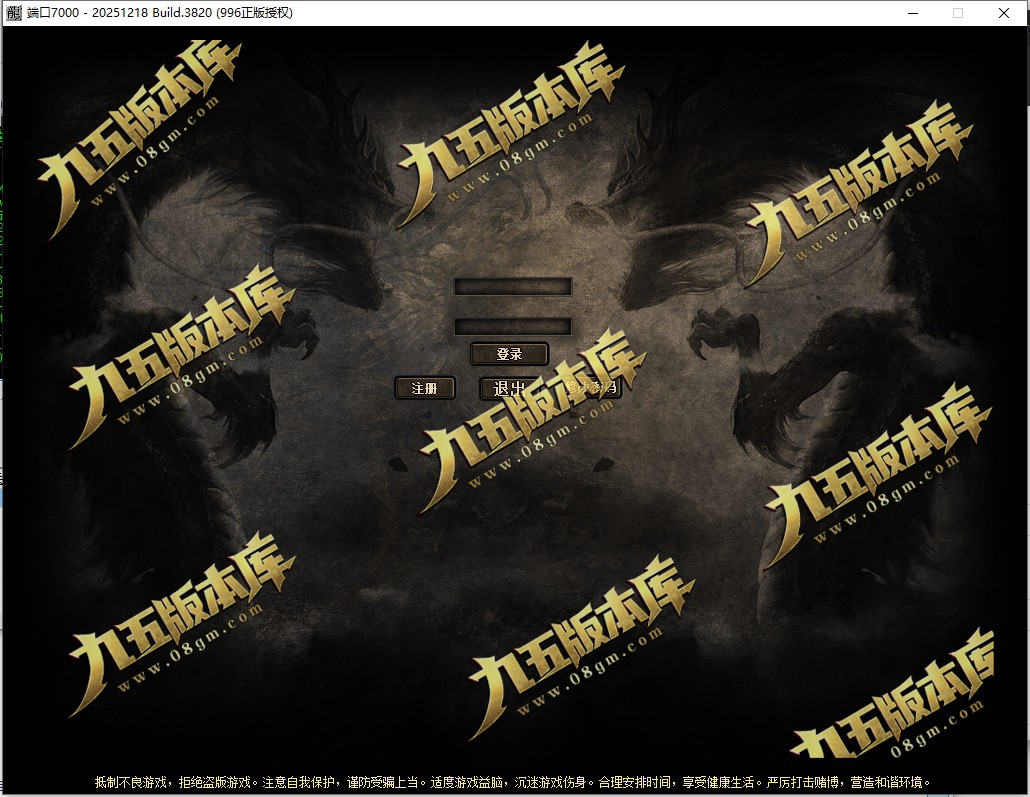Click the password input field

click(x=512, y=327)
